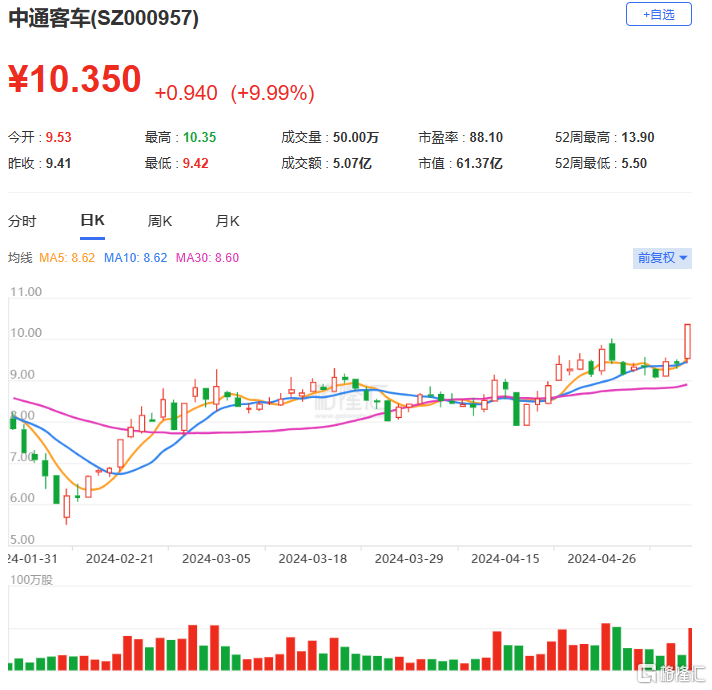
Task: Click the 2024-03-18 date axis label
Action: (x=312, y=558)
